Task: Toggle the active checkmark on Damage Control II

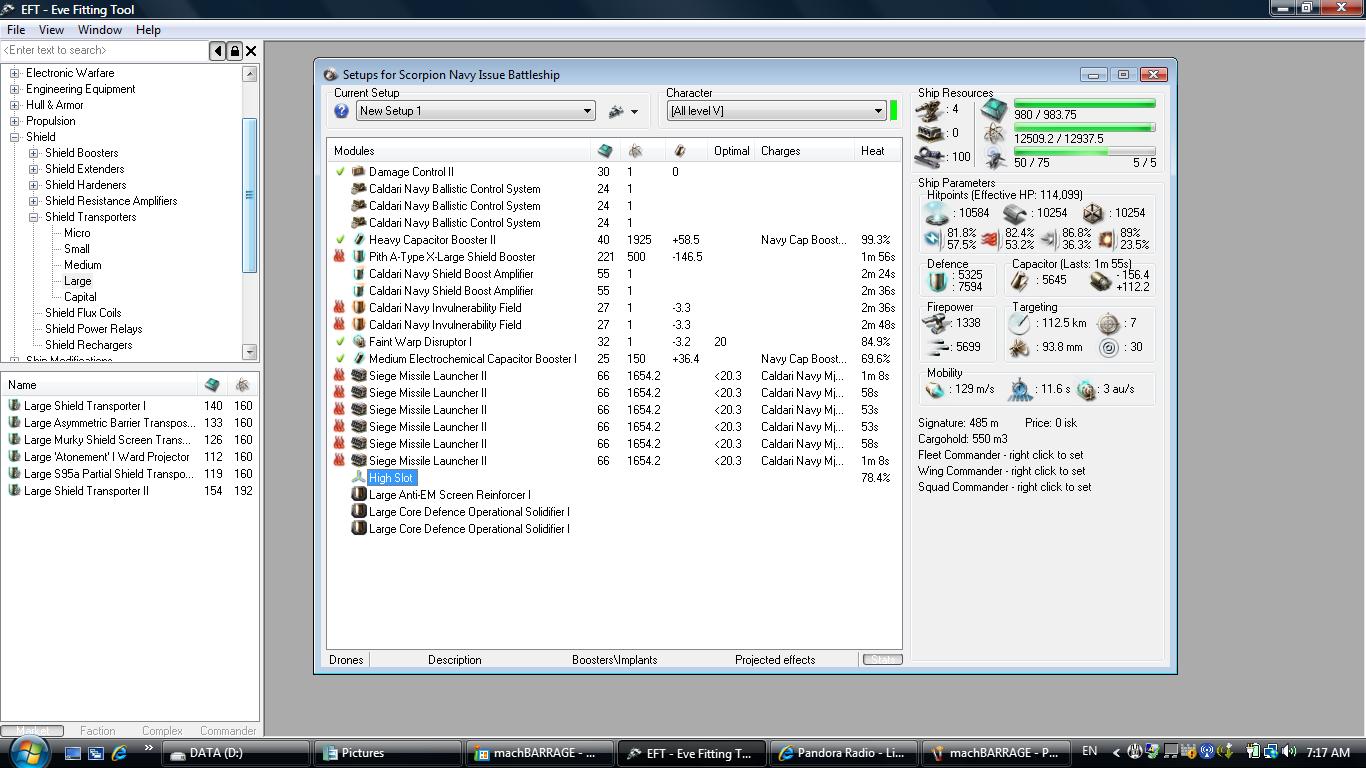Action: tap(340, 172)
